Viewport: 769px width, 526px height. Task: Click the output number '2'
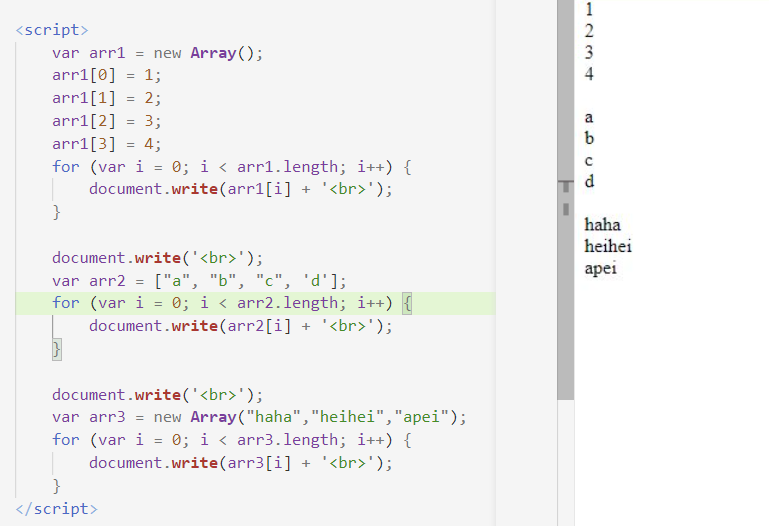pos(589,31)
